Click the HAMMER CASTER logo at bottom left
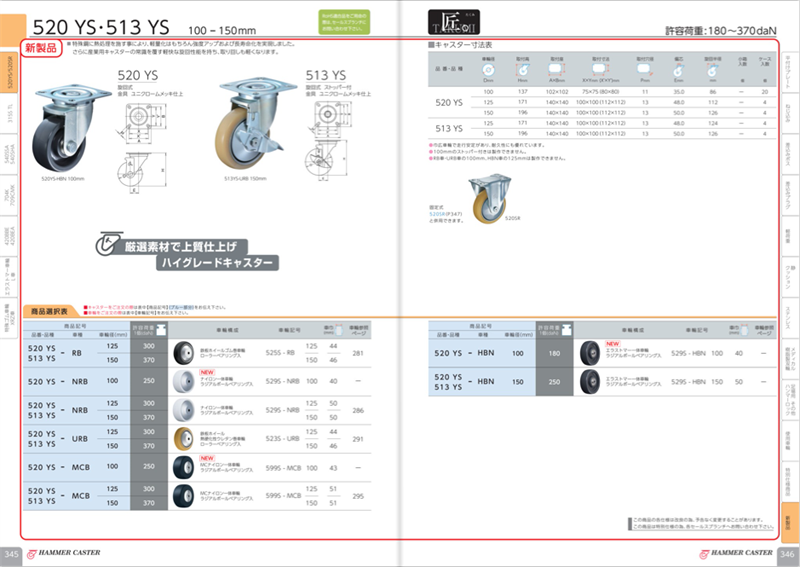The width and height of the screenshot is (800, 567). [63, 553]
